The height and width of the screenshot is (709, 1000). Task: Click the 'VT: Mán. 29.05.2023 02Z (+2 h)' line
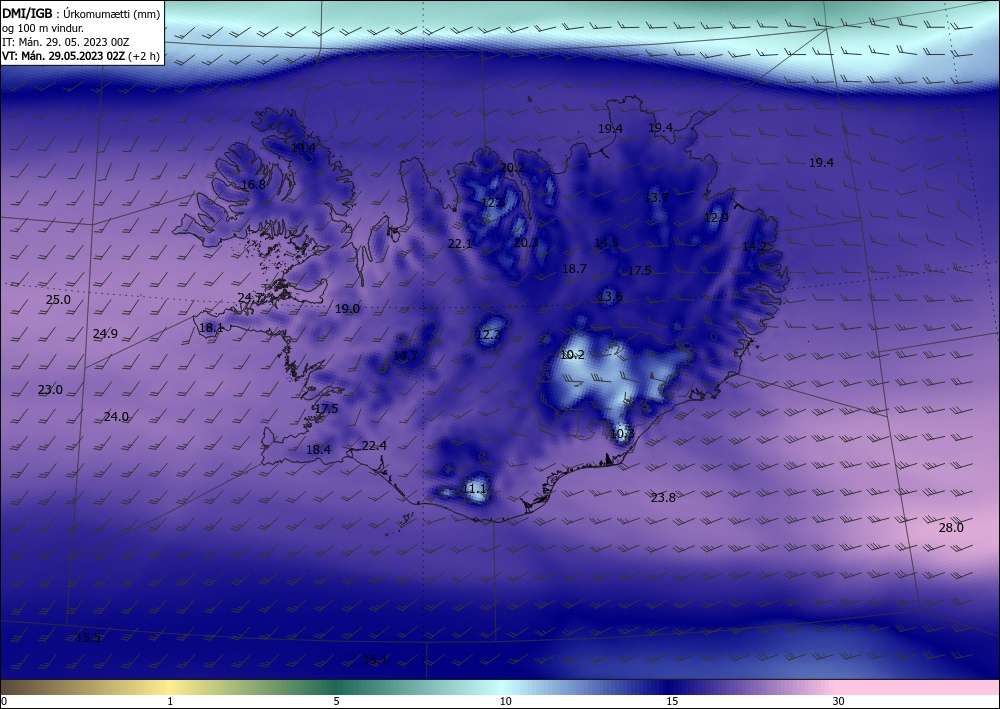tap(81, 56)
